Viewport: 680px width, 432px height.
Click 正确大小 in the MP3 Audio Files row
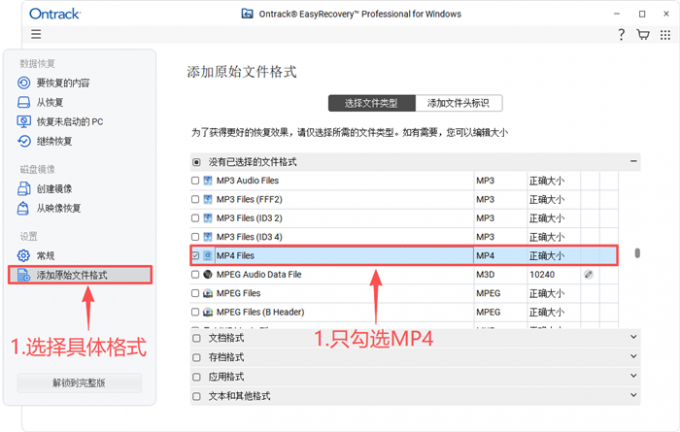pos(547,180)
